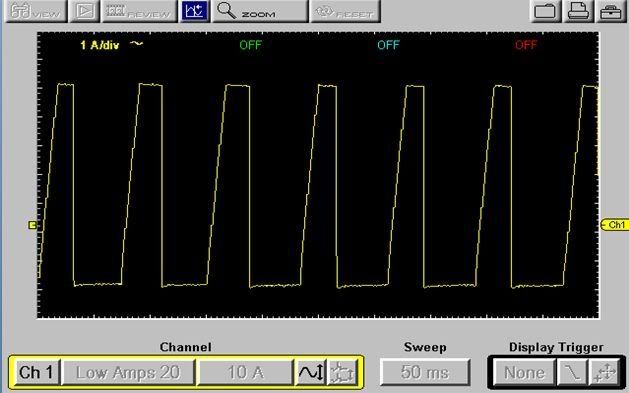Select the Ch 1 channel button
Screen dimensions: 629x393
tap(36, 373)
